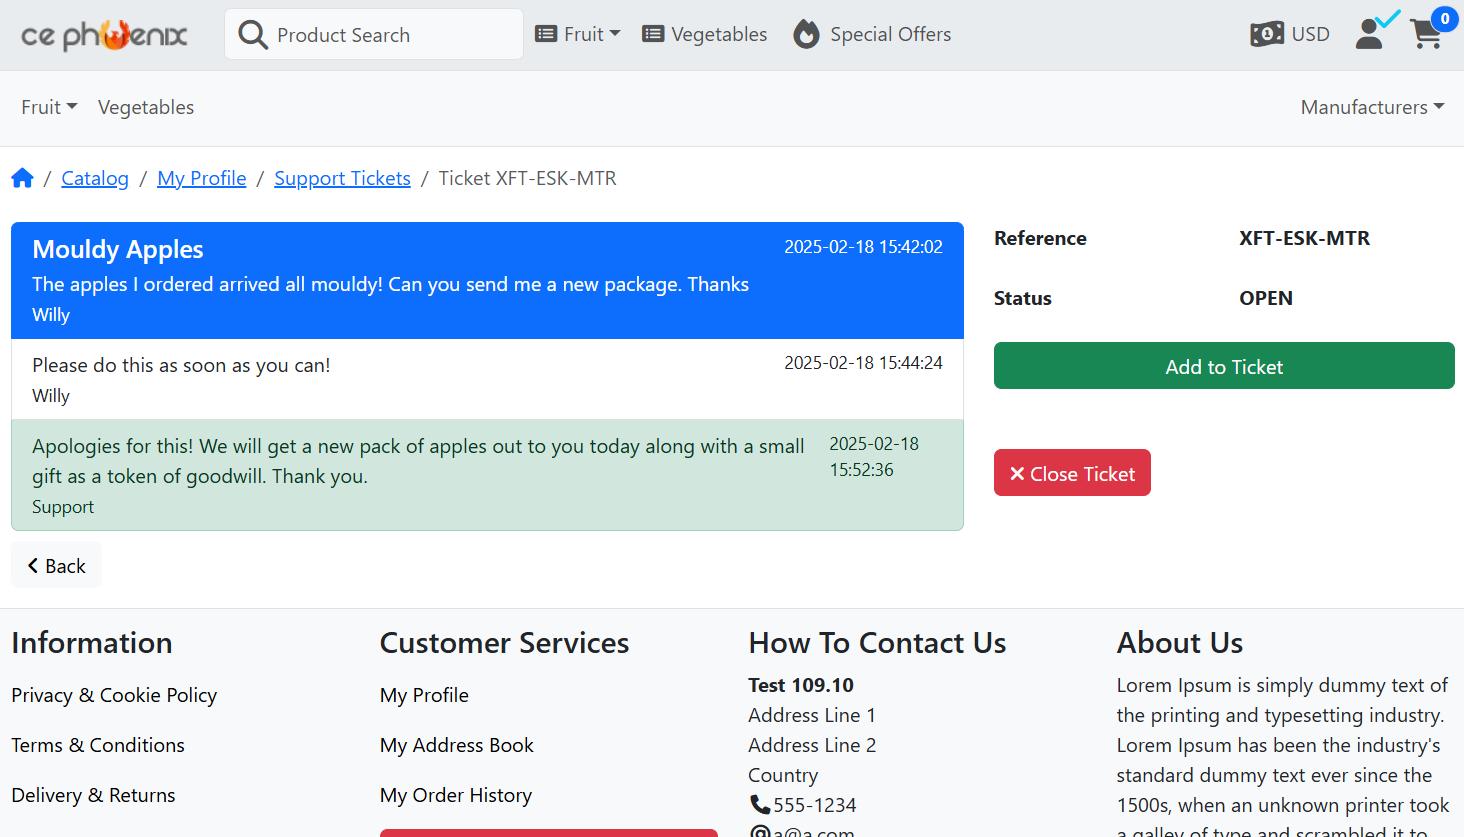Go to My Profile breadcrumb link

(x=202, y=178)
